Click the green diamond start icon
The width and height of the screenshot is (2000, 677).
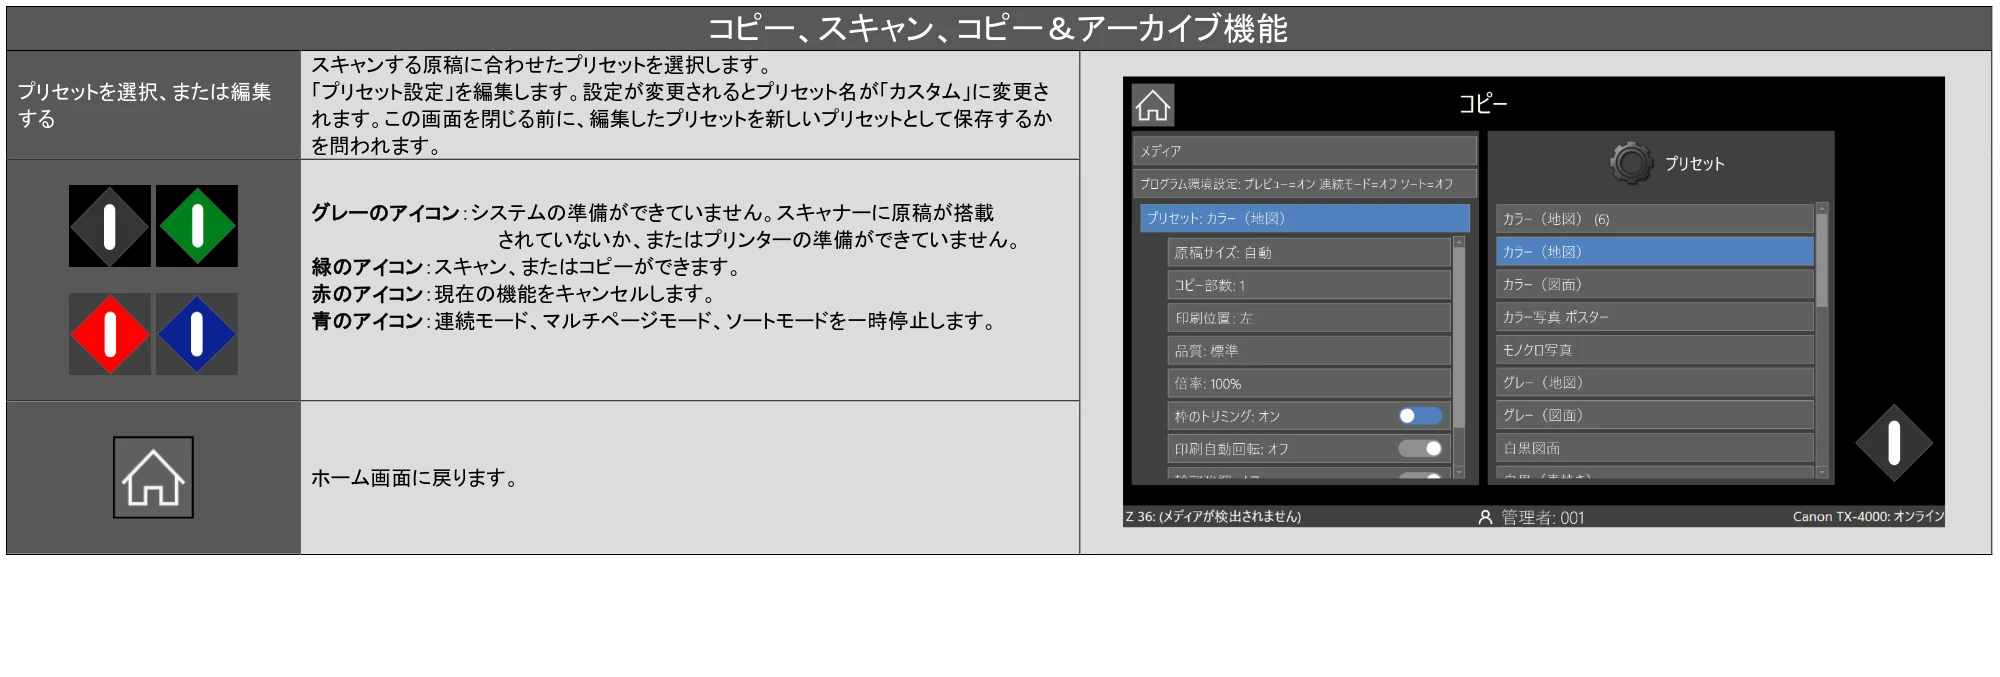197,226
